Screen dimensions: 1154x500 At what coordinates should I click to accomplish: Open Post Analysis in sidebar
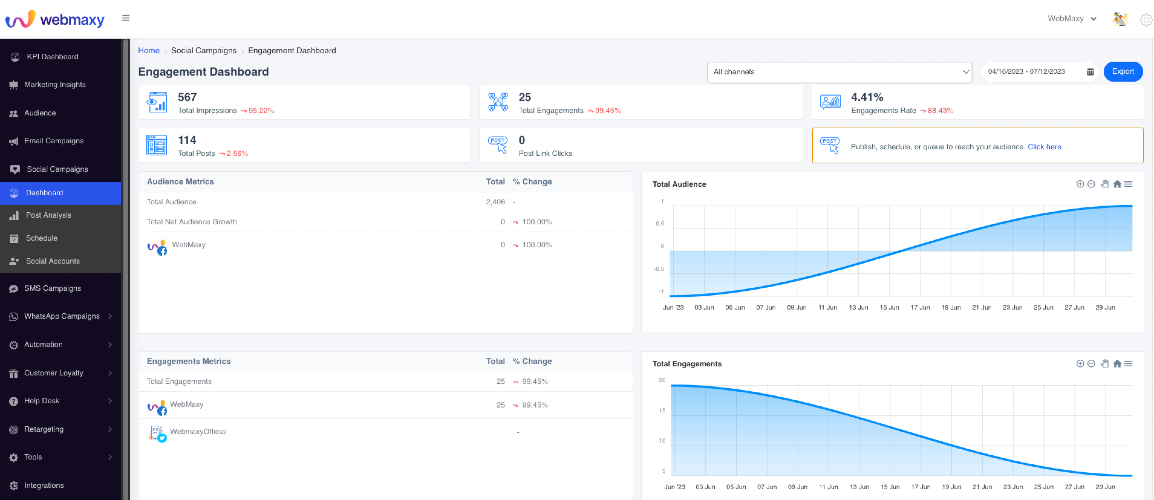pos(60,216)
